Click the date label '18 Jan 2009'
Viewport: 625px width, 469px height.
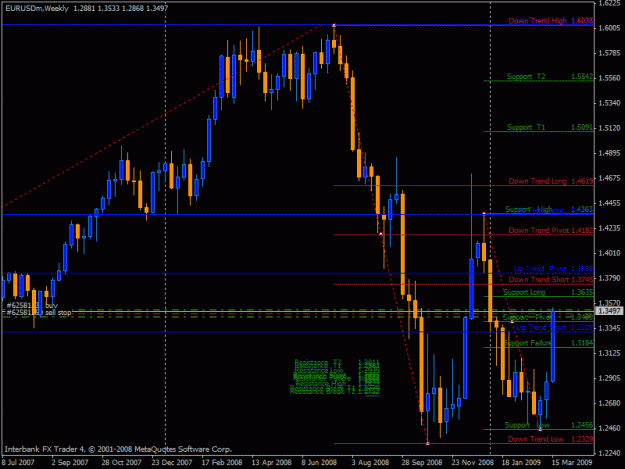(521, 462)
